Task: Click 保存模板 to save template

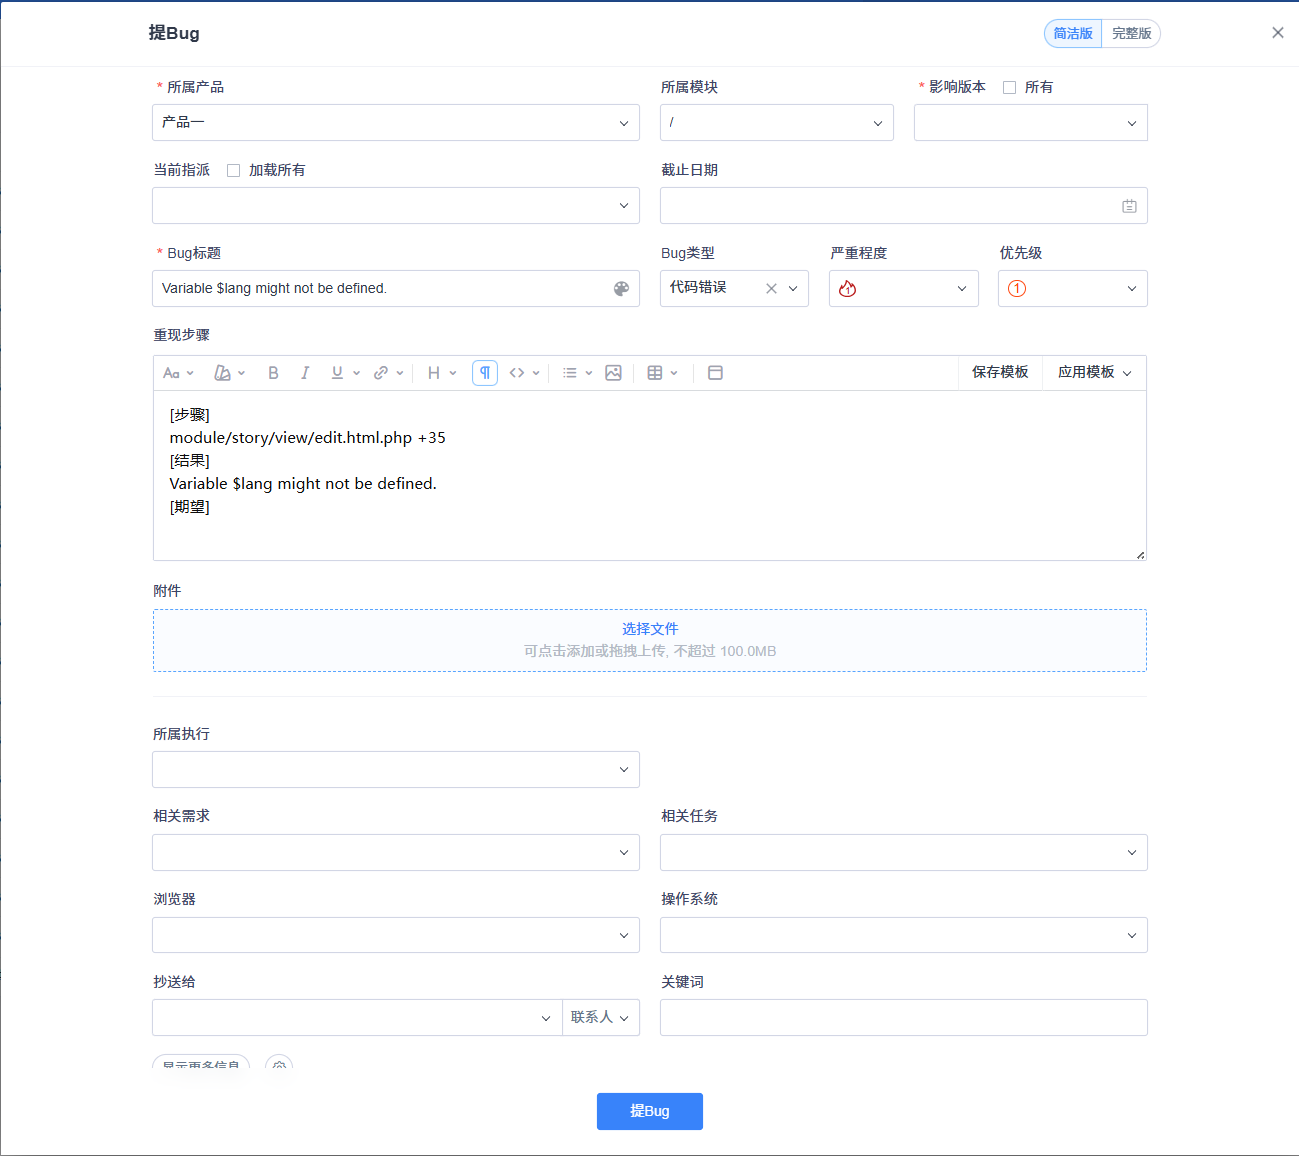Action: click(1000, 372)
